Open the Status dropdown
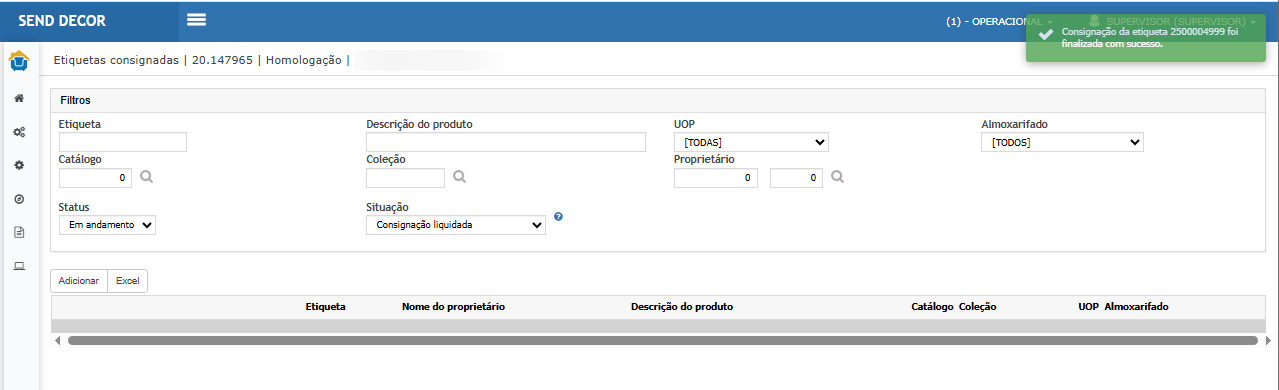1279x390 pixels. (x=108, y=225)
